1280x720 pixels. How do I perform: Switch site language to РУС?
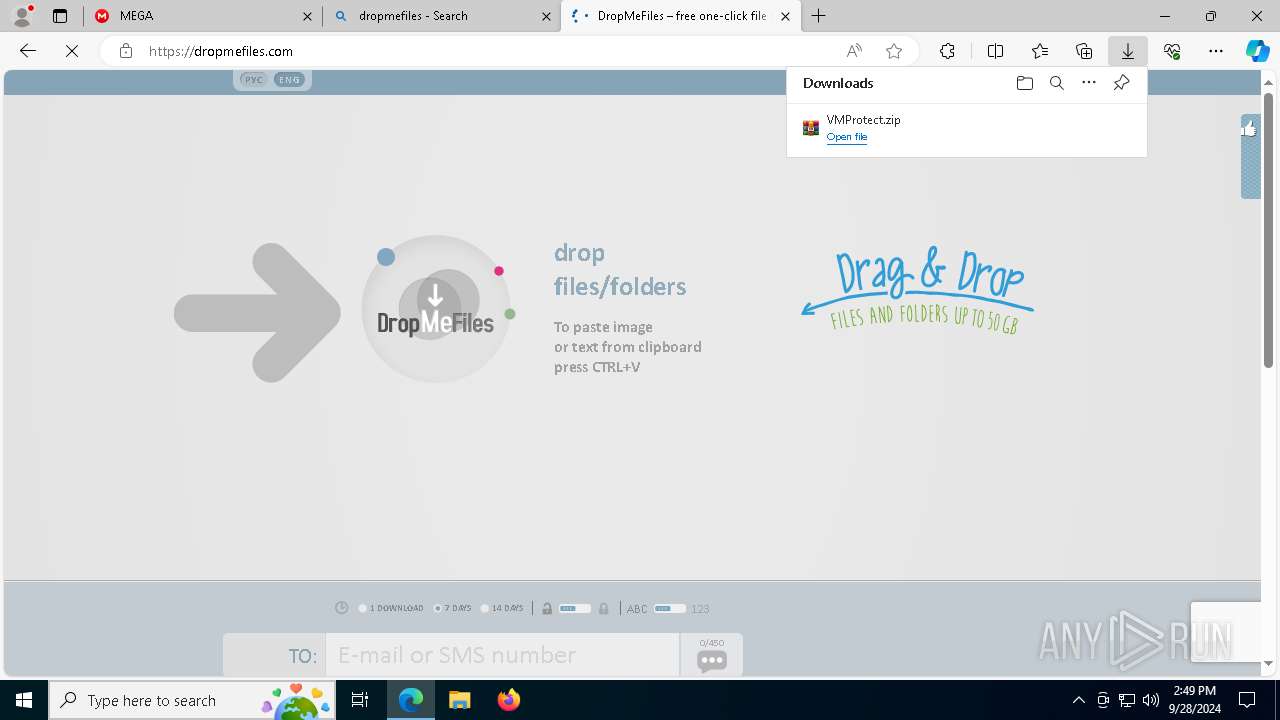[x=254, y=80]
